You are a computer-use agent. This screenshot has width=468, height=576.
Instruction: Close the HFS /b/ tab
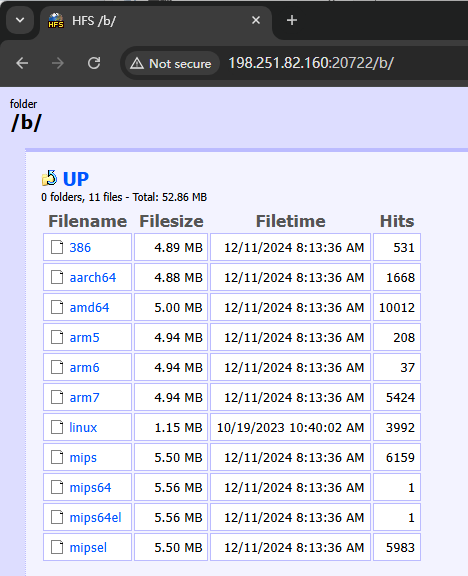[x=256, y=20]
